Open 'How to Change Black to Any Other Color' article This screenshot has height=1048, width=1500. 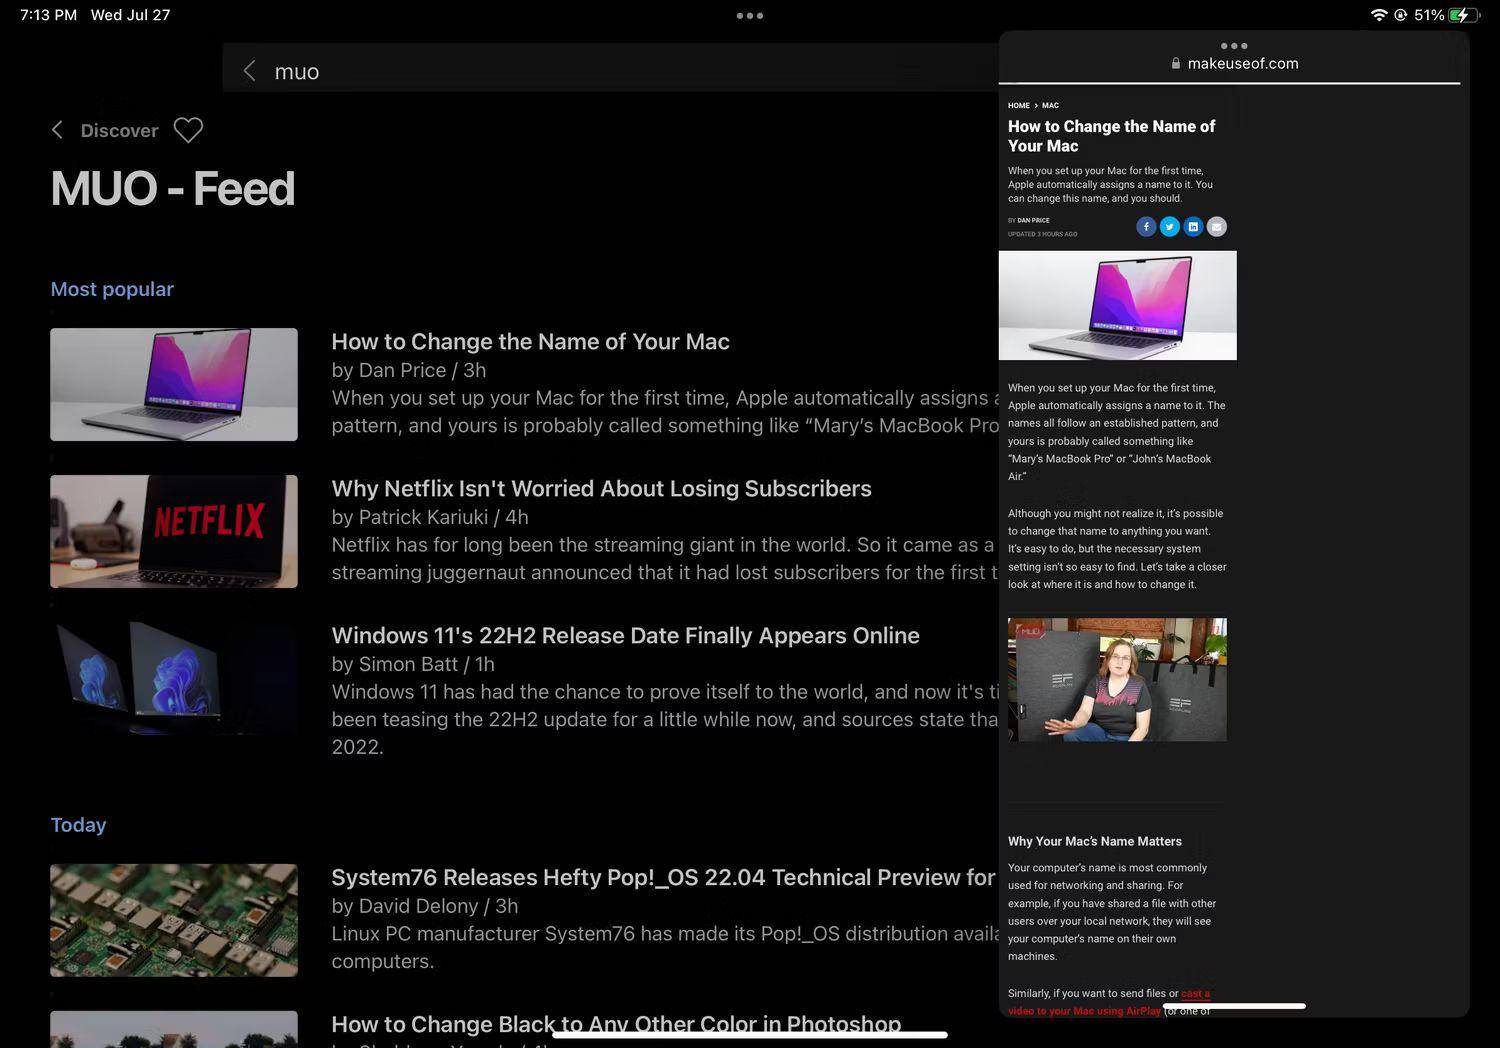click(616, 1024)
